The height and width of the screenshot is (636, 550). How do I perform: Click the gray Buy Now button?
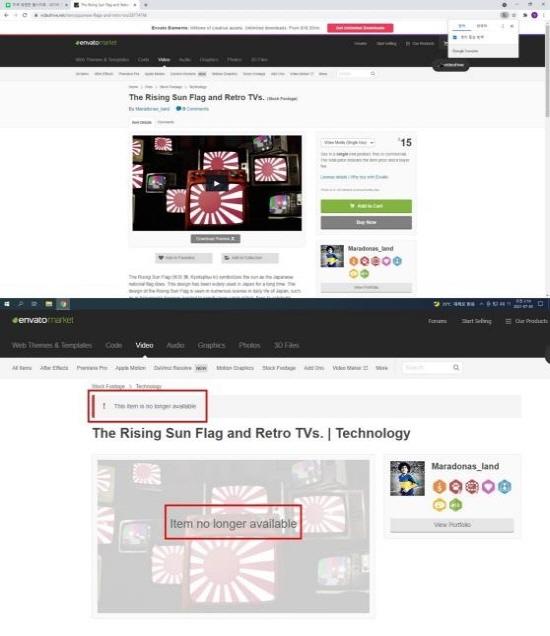click(366, 222)
